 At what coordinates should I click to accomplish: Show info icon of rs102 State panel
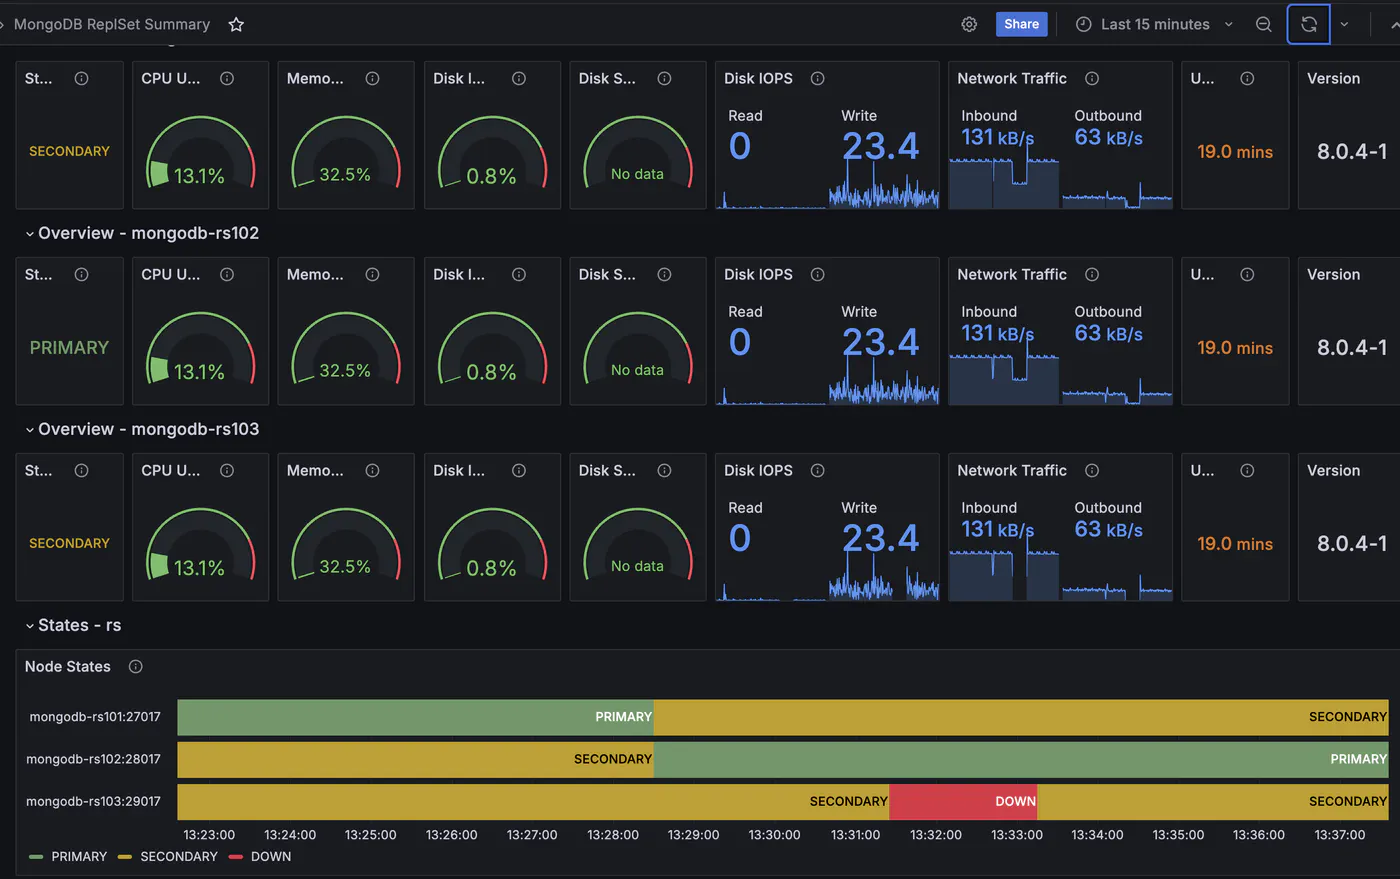tap(81, 274)
